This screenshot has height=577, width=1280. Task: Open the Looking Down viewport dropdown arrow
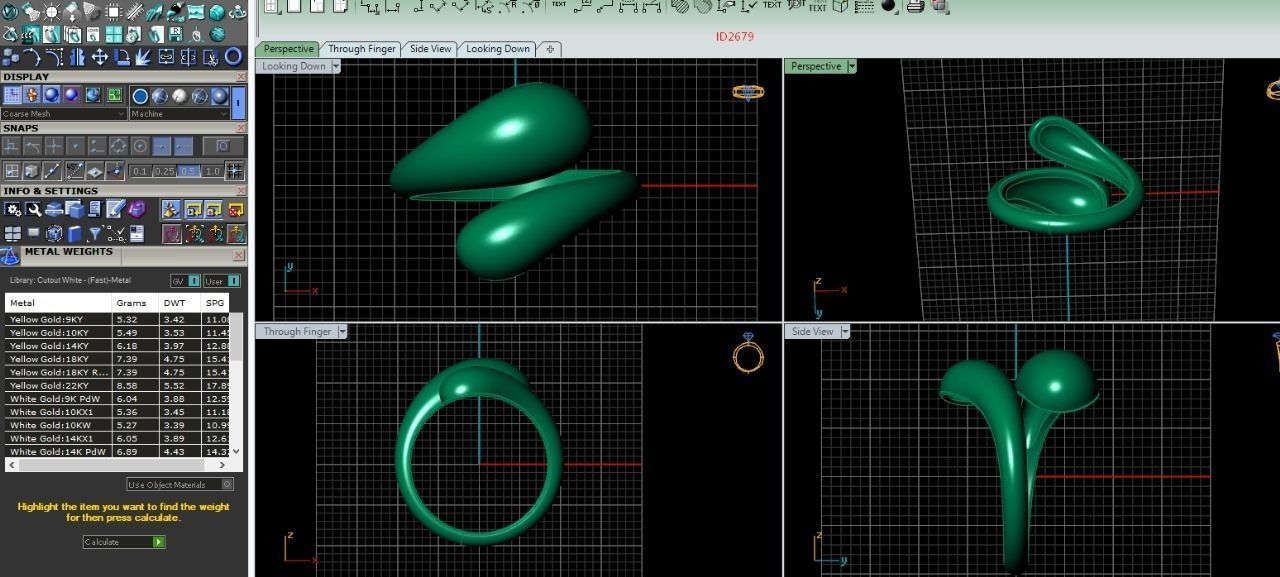pyautogui.click(x=336, y=66)
